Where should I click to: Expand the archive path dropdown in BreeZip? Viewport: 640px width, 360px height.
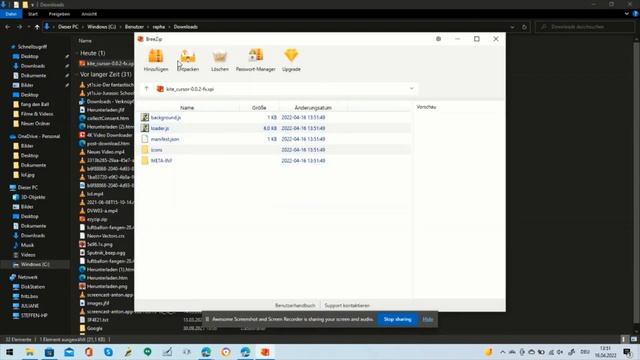[411, 89]
